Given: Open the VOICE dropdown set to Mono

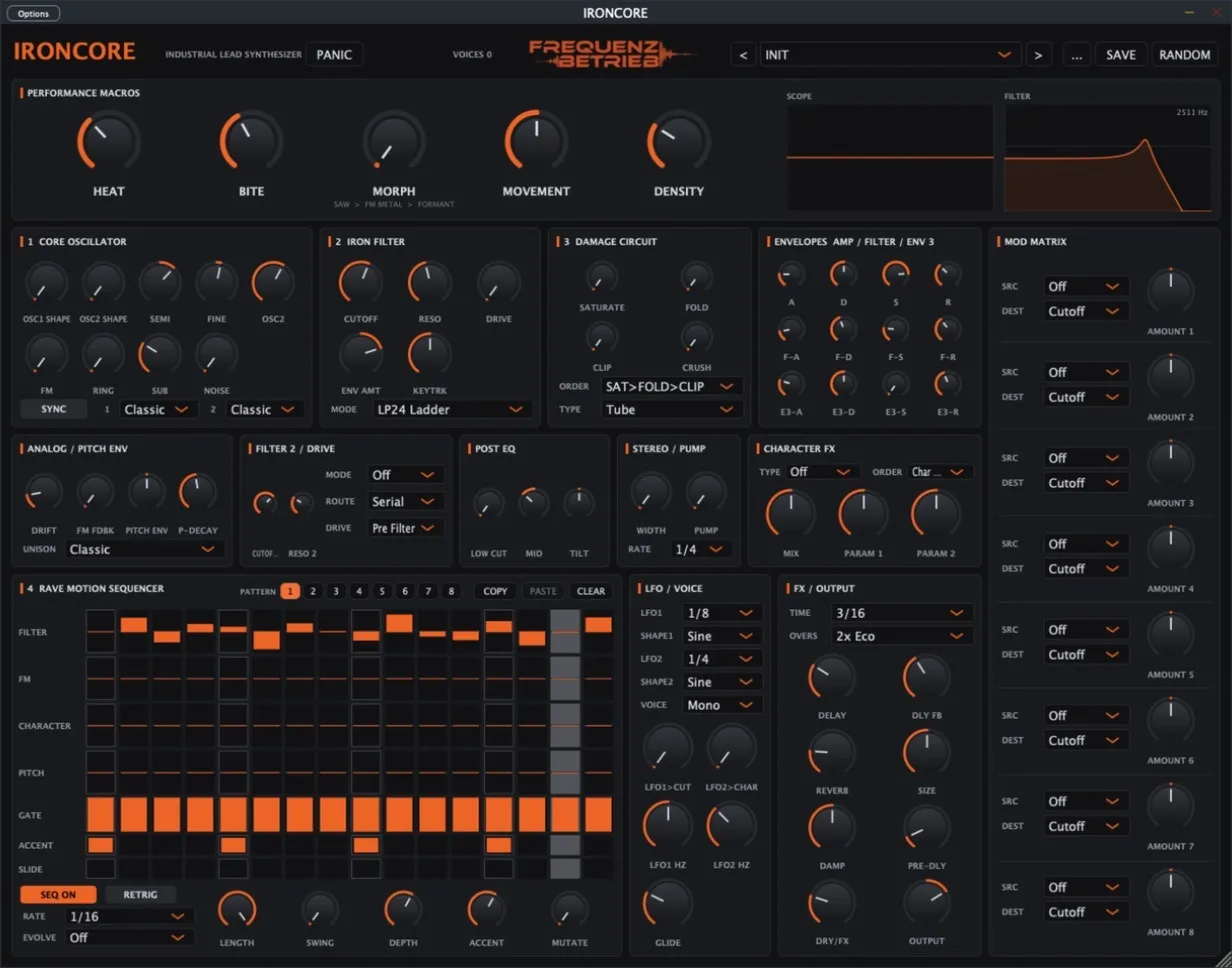Looking at the screenshot, I should 723,704.
